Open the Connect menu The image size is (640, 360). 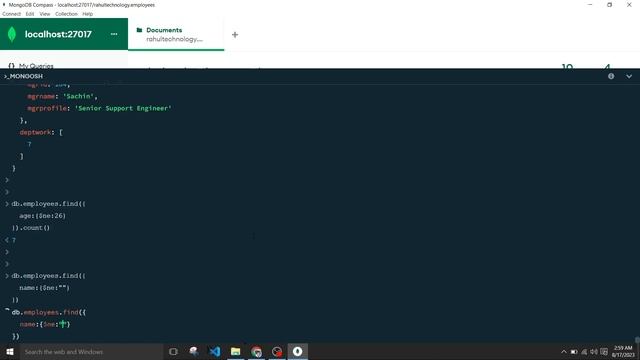tap(11, 14)
